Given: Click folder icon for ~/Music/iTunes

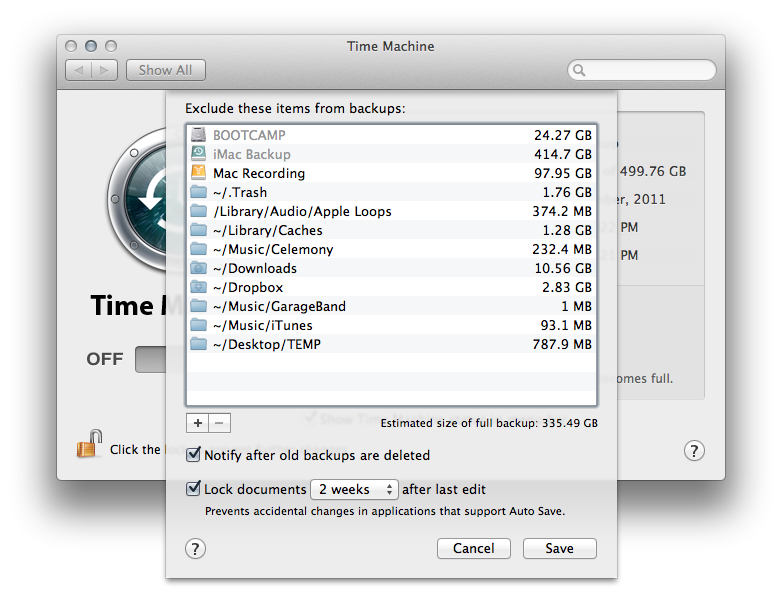Looking at the screenshot, I should tap(198, 325).
